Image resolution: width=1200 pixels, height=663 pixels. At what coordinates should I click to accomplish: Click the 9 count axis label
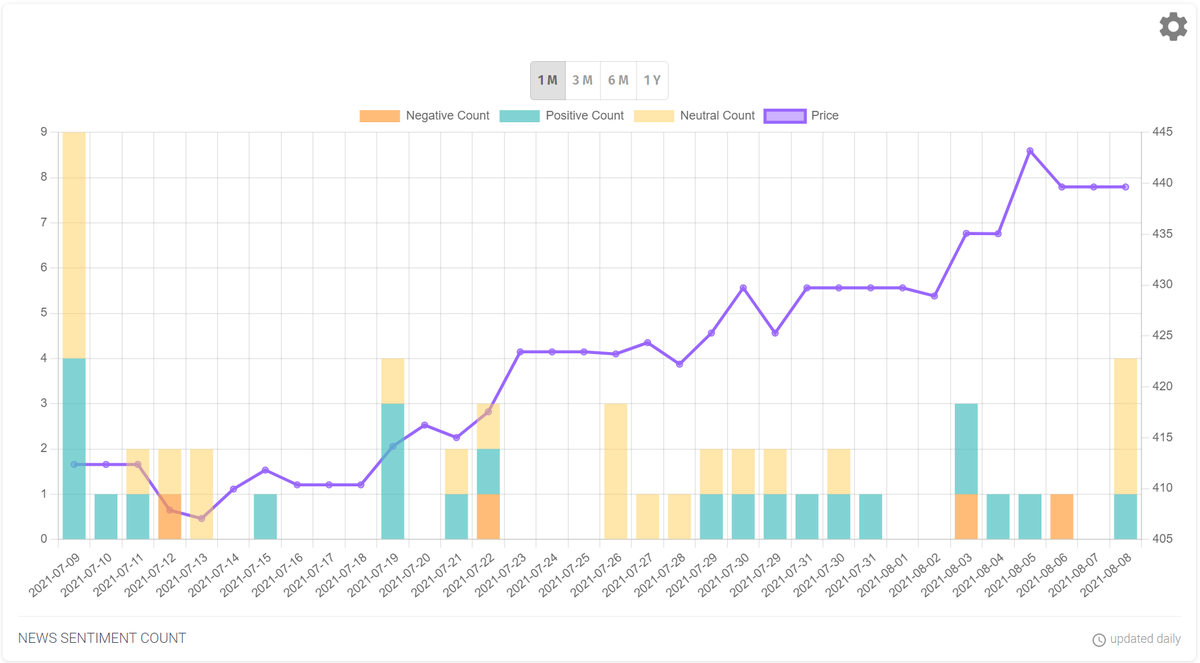point(43,132)
